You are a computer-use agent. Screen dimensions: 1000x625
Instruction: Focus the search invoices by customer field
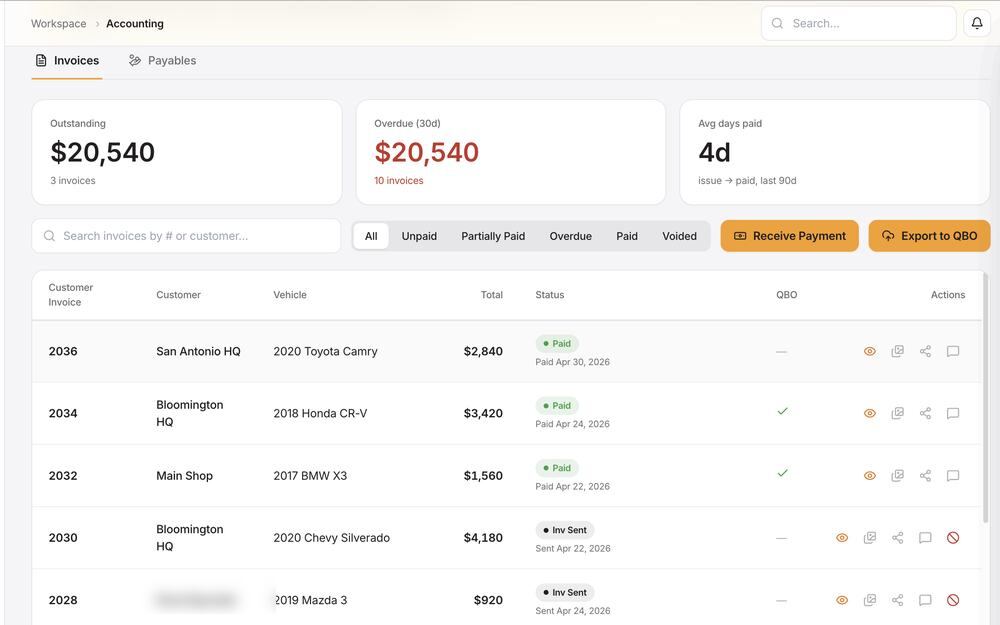[186, 236]
